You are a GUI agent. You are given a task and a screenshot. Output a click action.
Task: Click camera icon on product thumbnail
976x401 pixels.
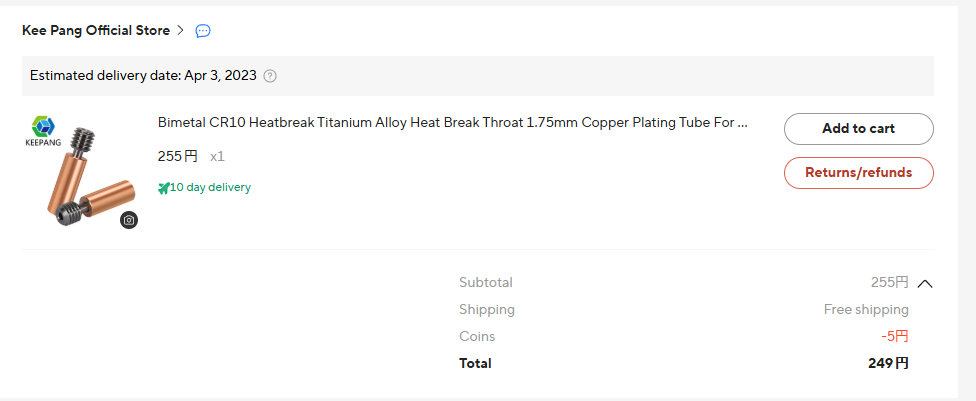pyautogui.click(x=129, y=220)
